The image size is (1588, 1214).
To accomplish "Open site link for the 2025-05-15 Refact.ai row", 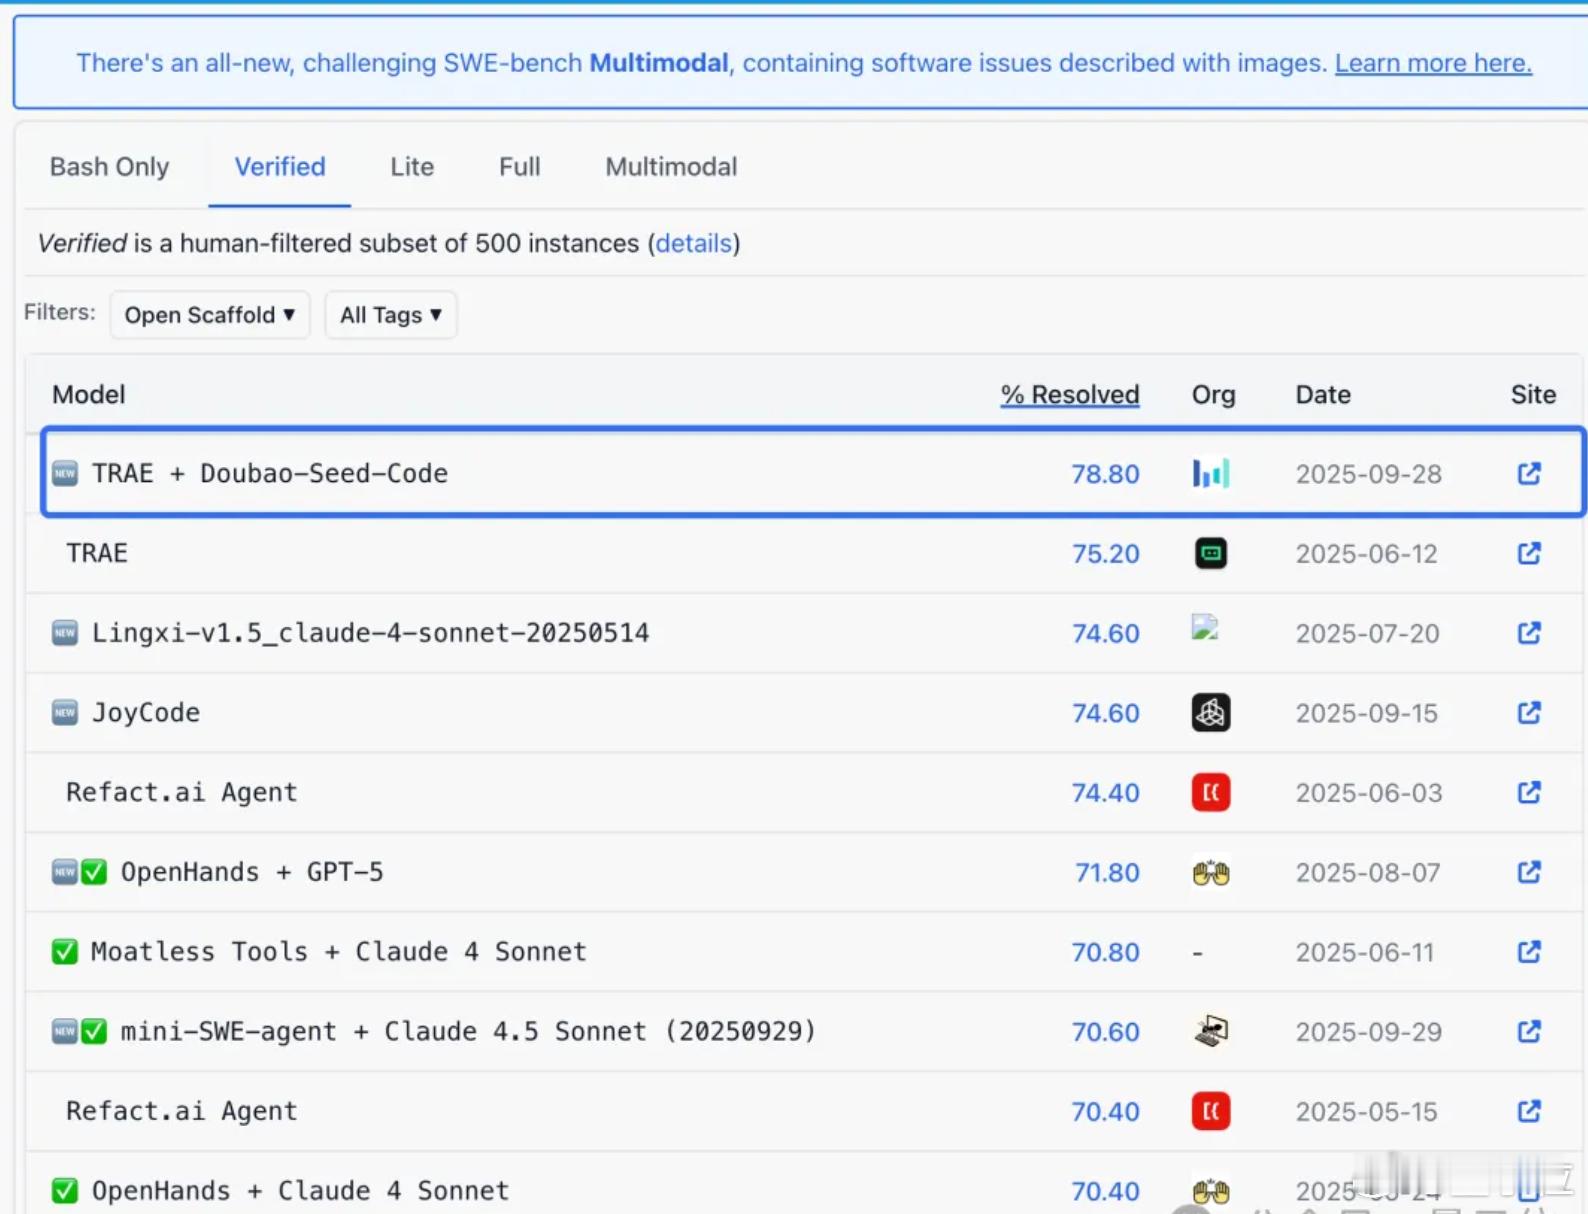I will 1529,1111.
